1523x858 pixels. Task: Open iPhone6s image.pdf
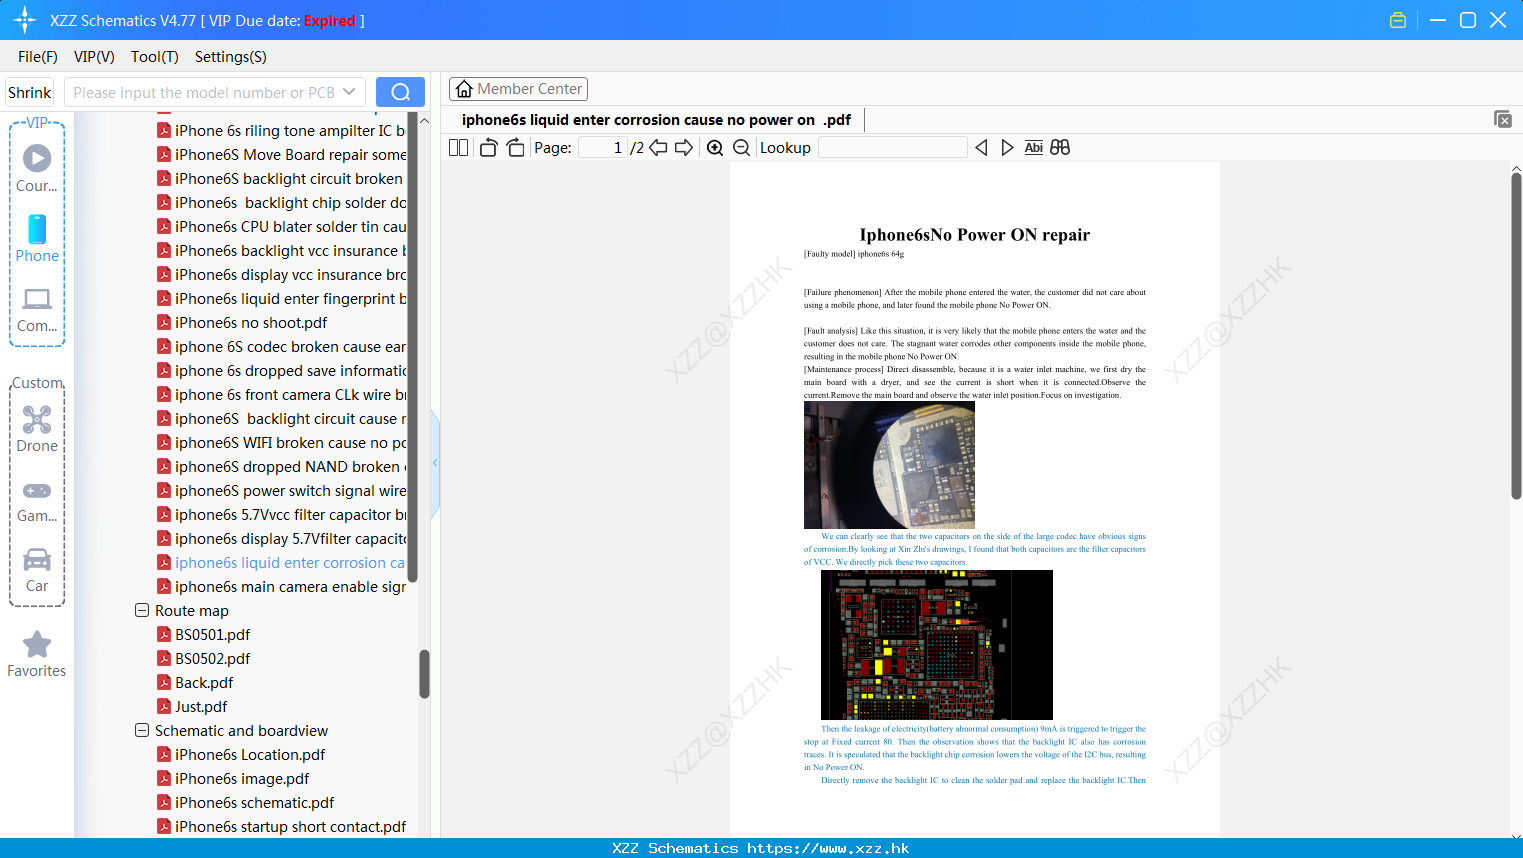click(x=242, y=778)
